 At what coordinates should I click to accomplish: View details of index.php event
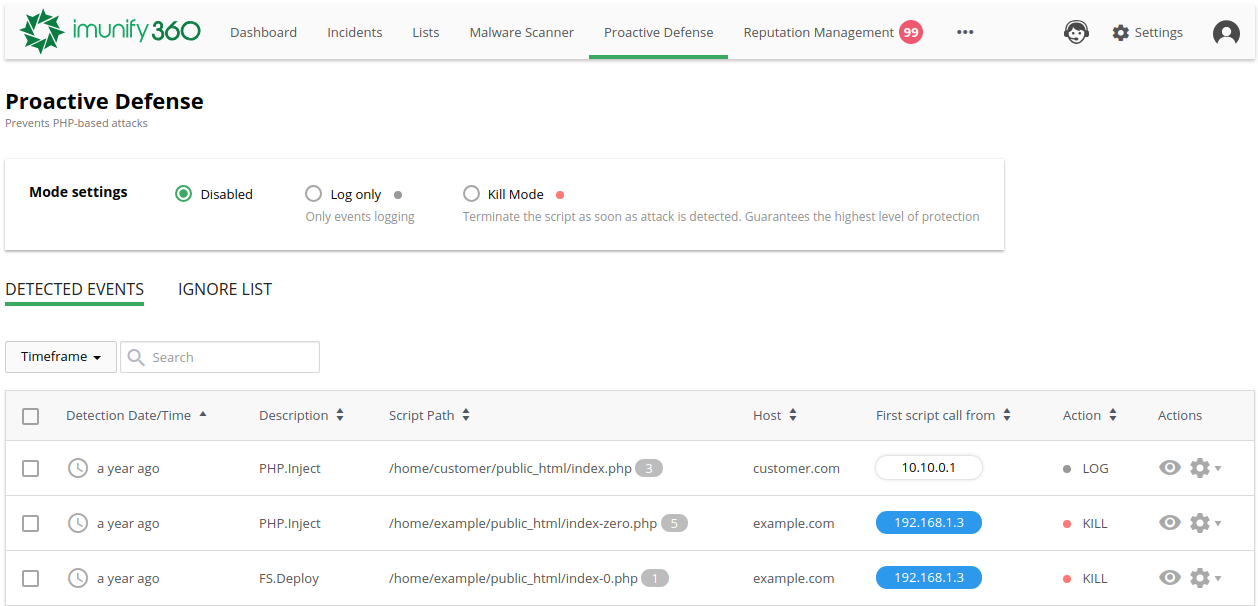(x=1170, y=468)
